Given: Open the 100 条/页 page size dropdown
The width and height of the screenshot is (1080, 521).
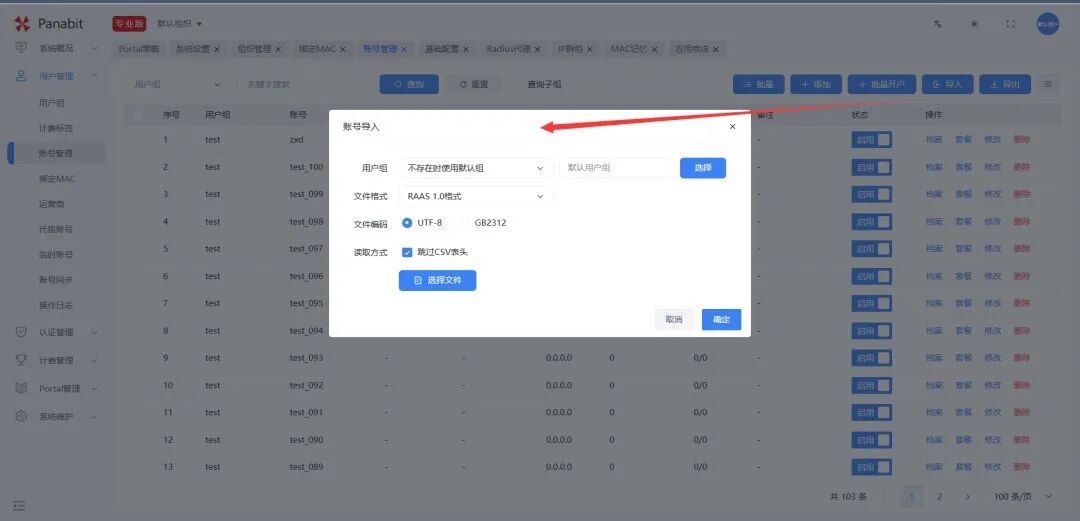Looking at the screenshot, I should tap(1024, 496).
